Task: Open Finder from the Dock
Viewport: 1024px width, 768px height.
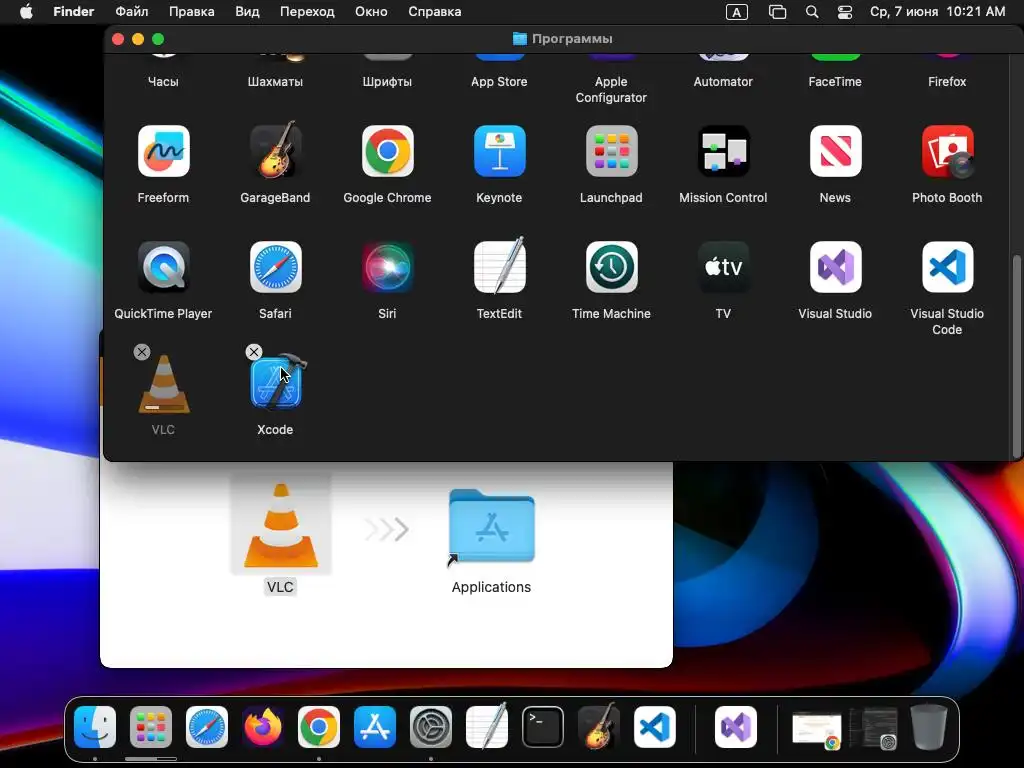Action: 95,727
